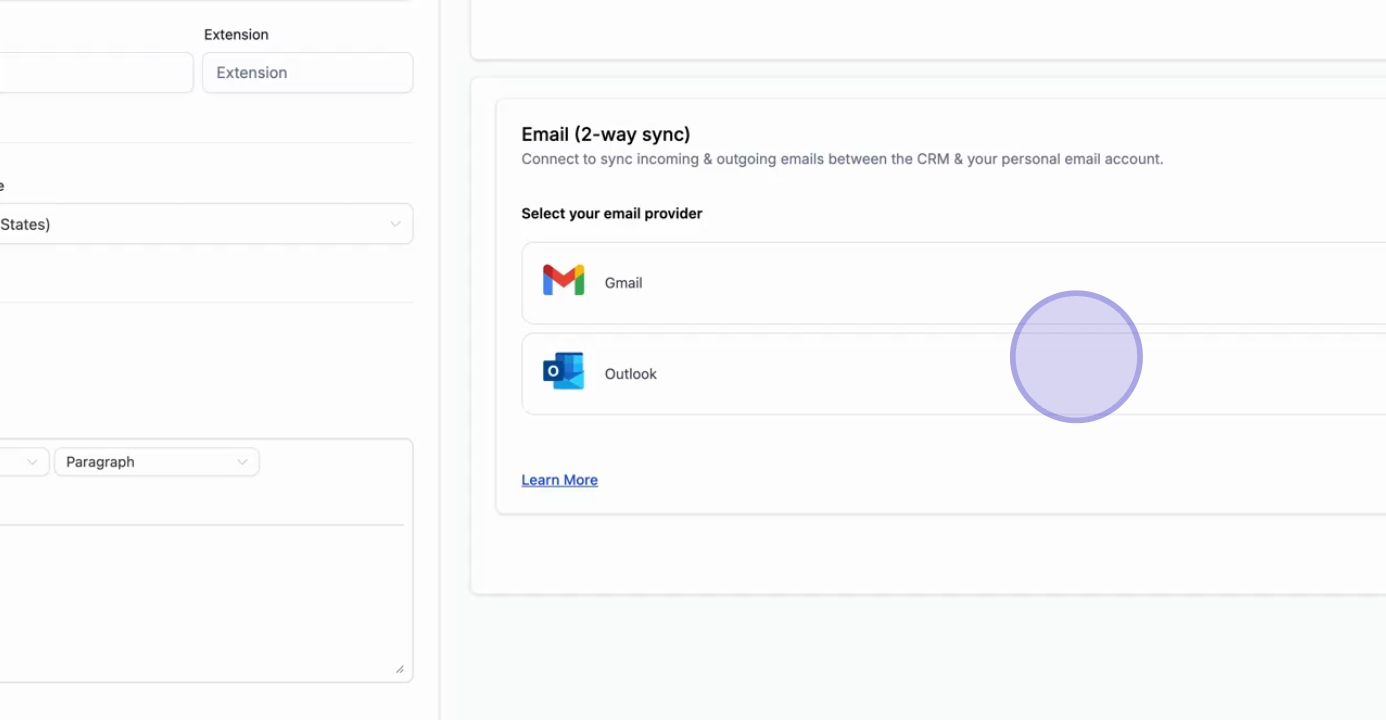Expand the dropdown left of Paragraph
Viewport: 1386px width, 720px height.
pyautogui.click(x=24, y=462)
